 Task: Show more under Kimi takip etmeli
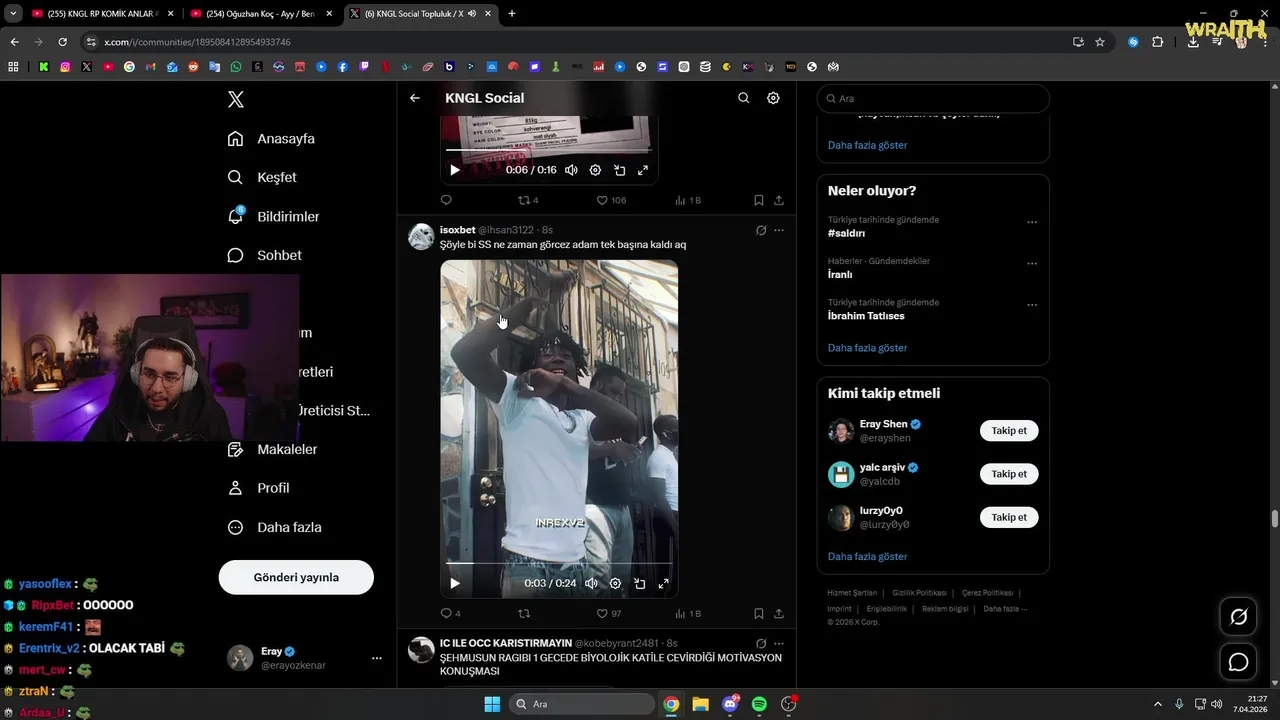coord(867,556)
